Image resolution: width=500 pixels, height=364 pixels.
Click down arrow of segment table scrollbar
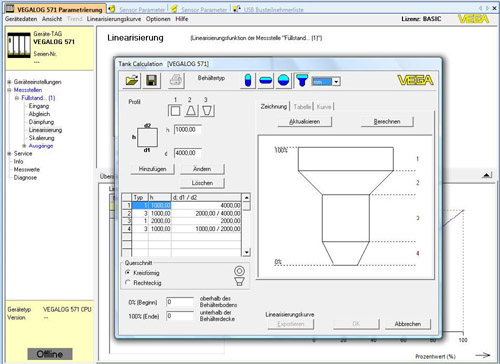point(246,252)
